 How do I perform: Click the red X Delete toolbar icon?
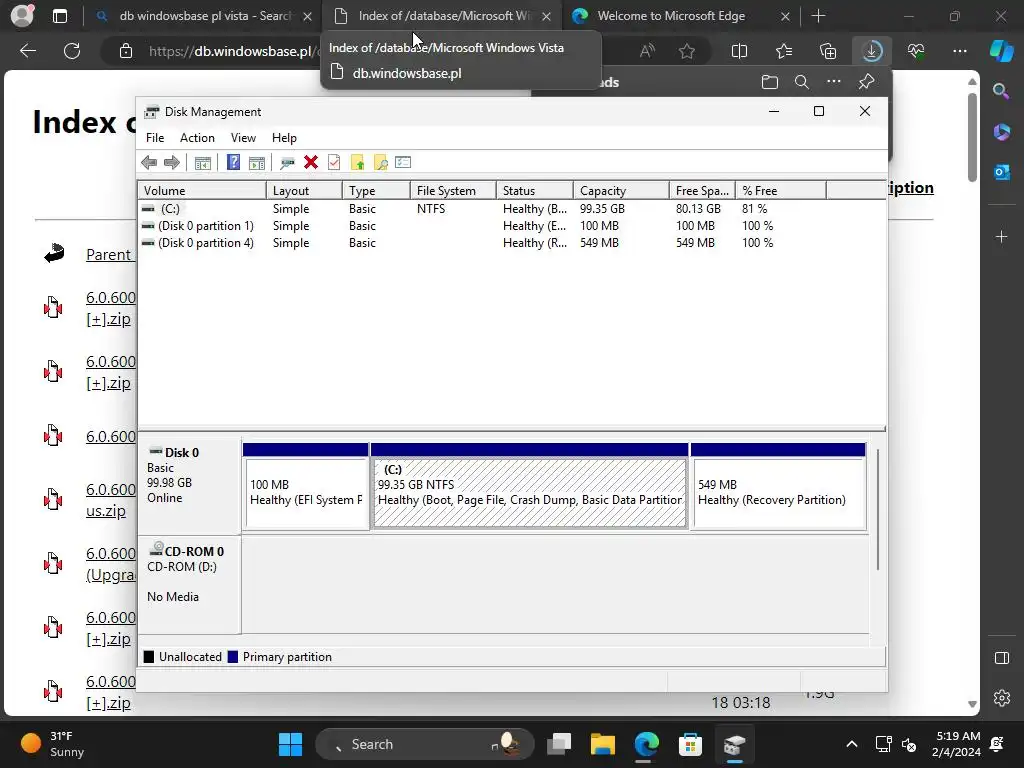311,163
